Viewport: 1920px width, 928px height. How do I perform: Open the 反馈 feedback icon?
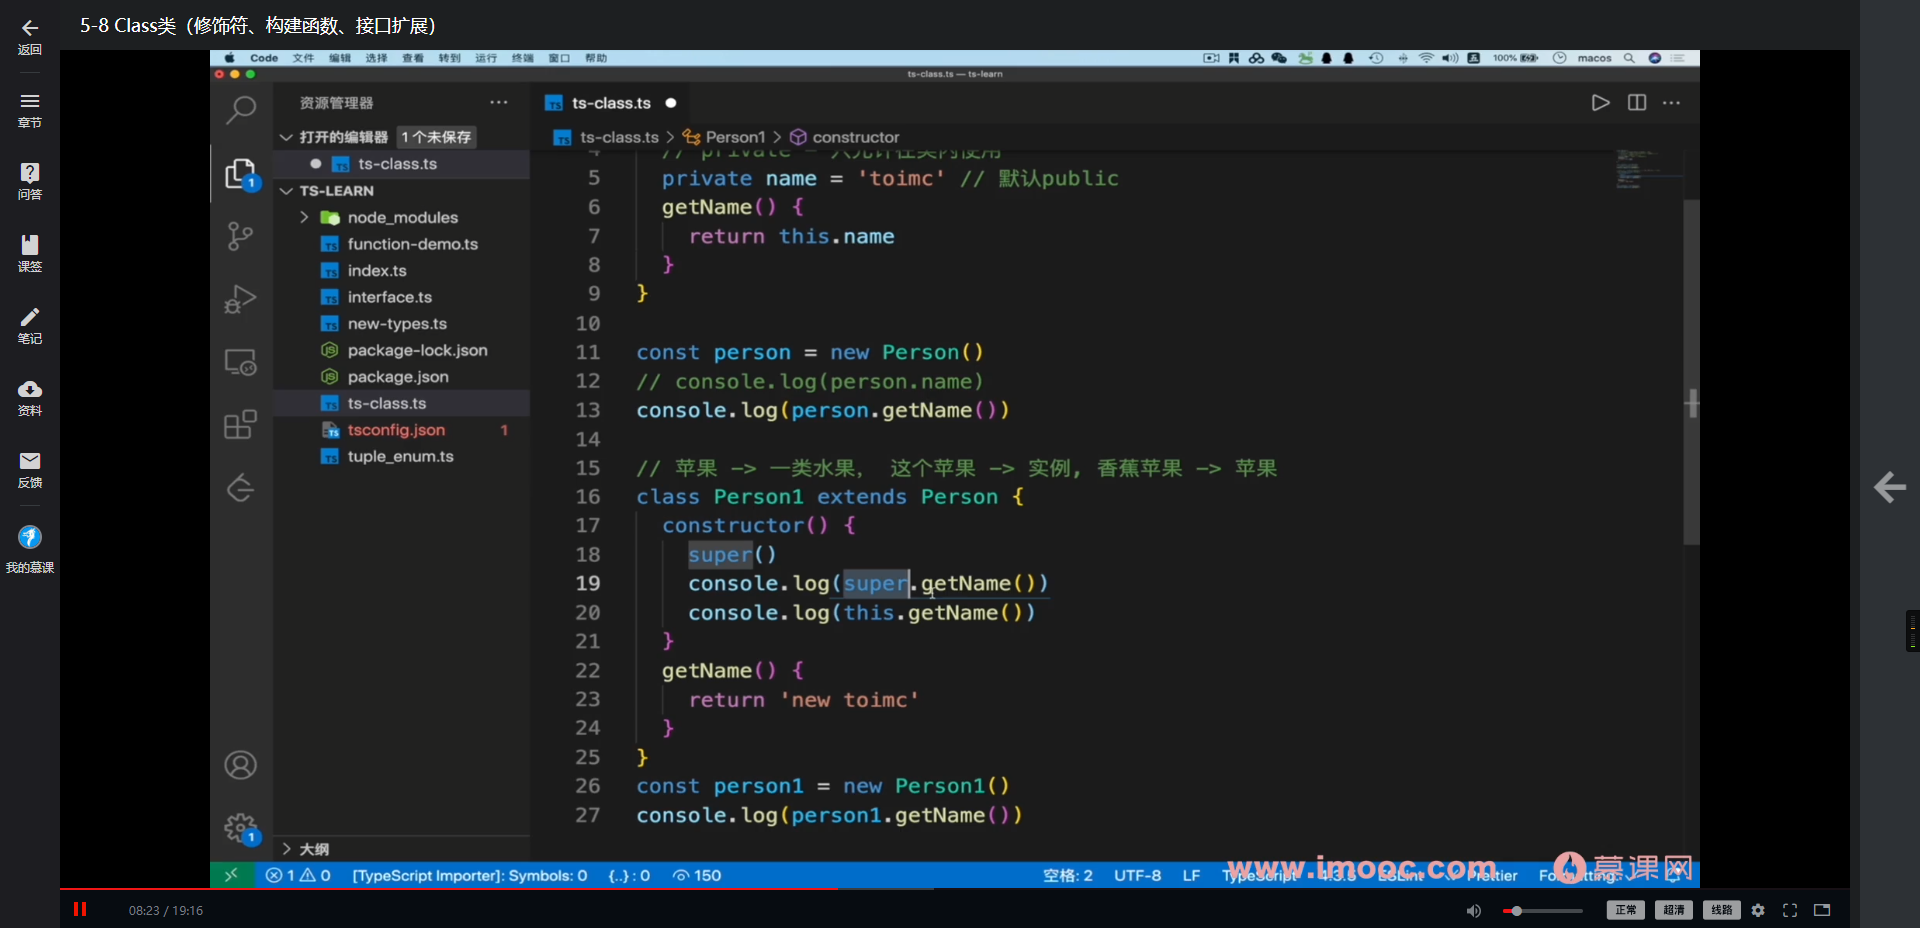click(x=30, y=461)
